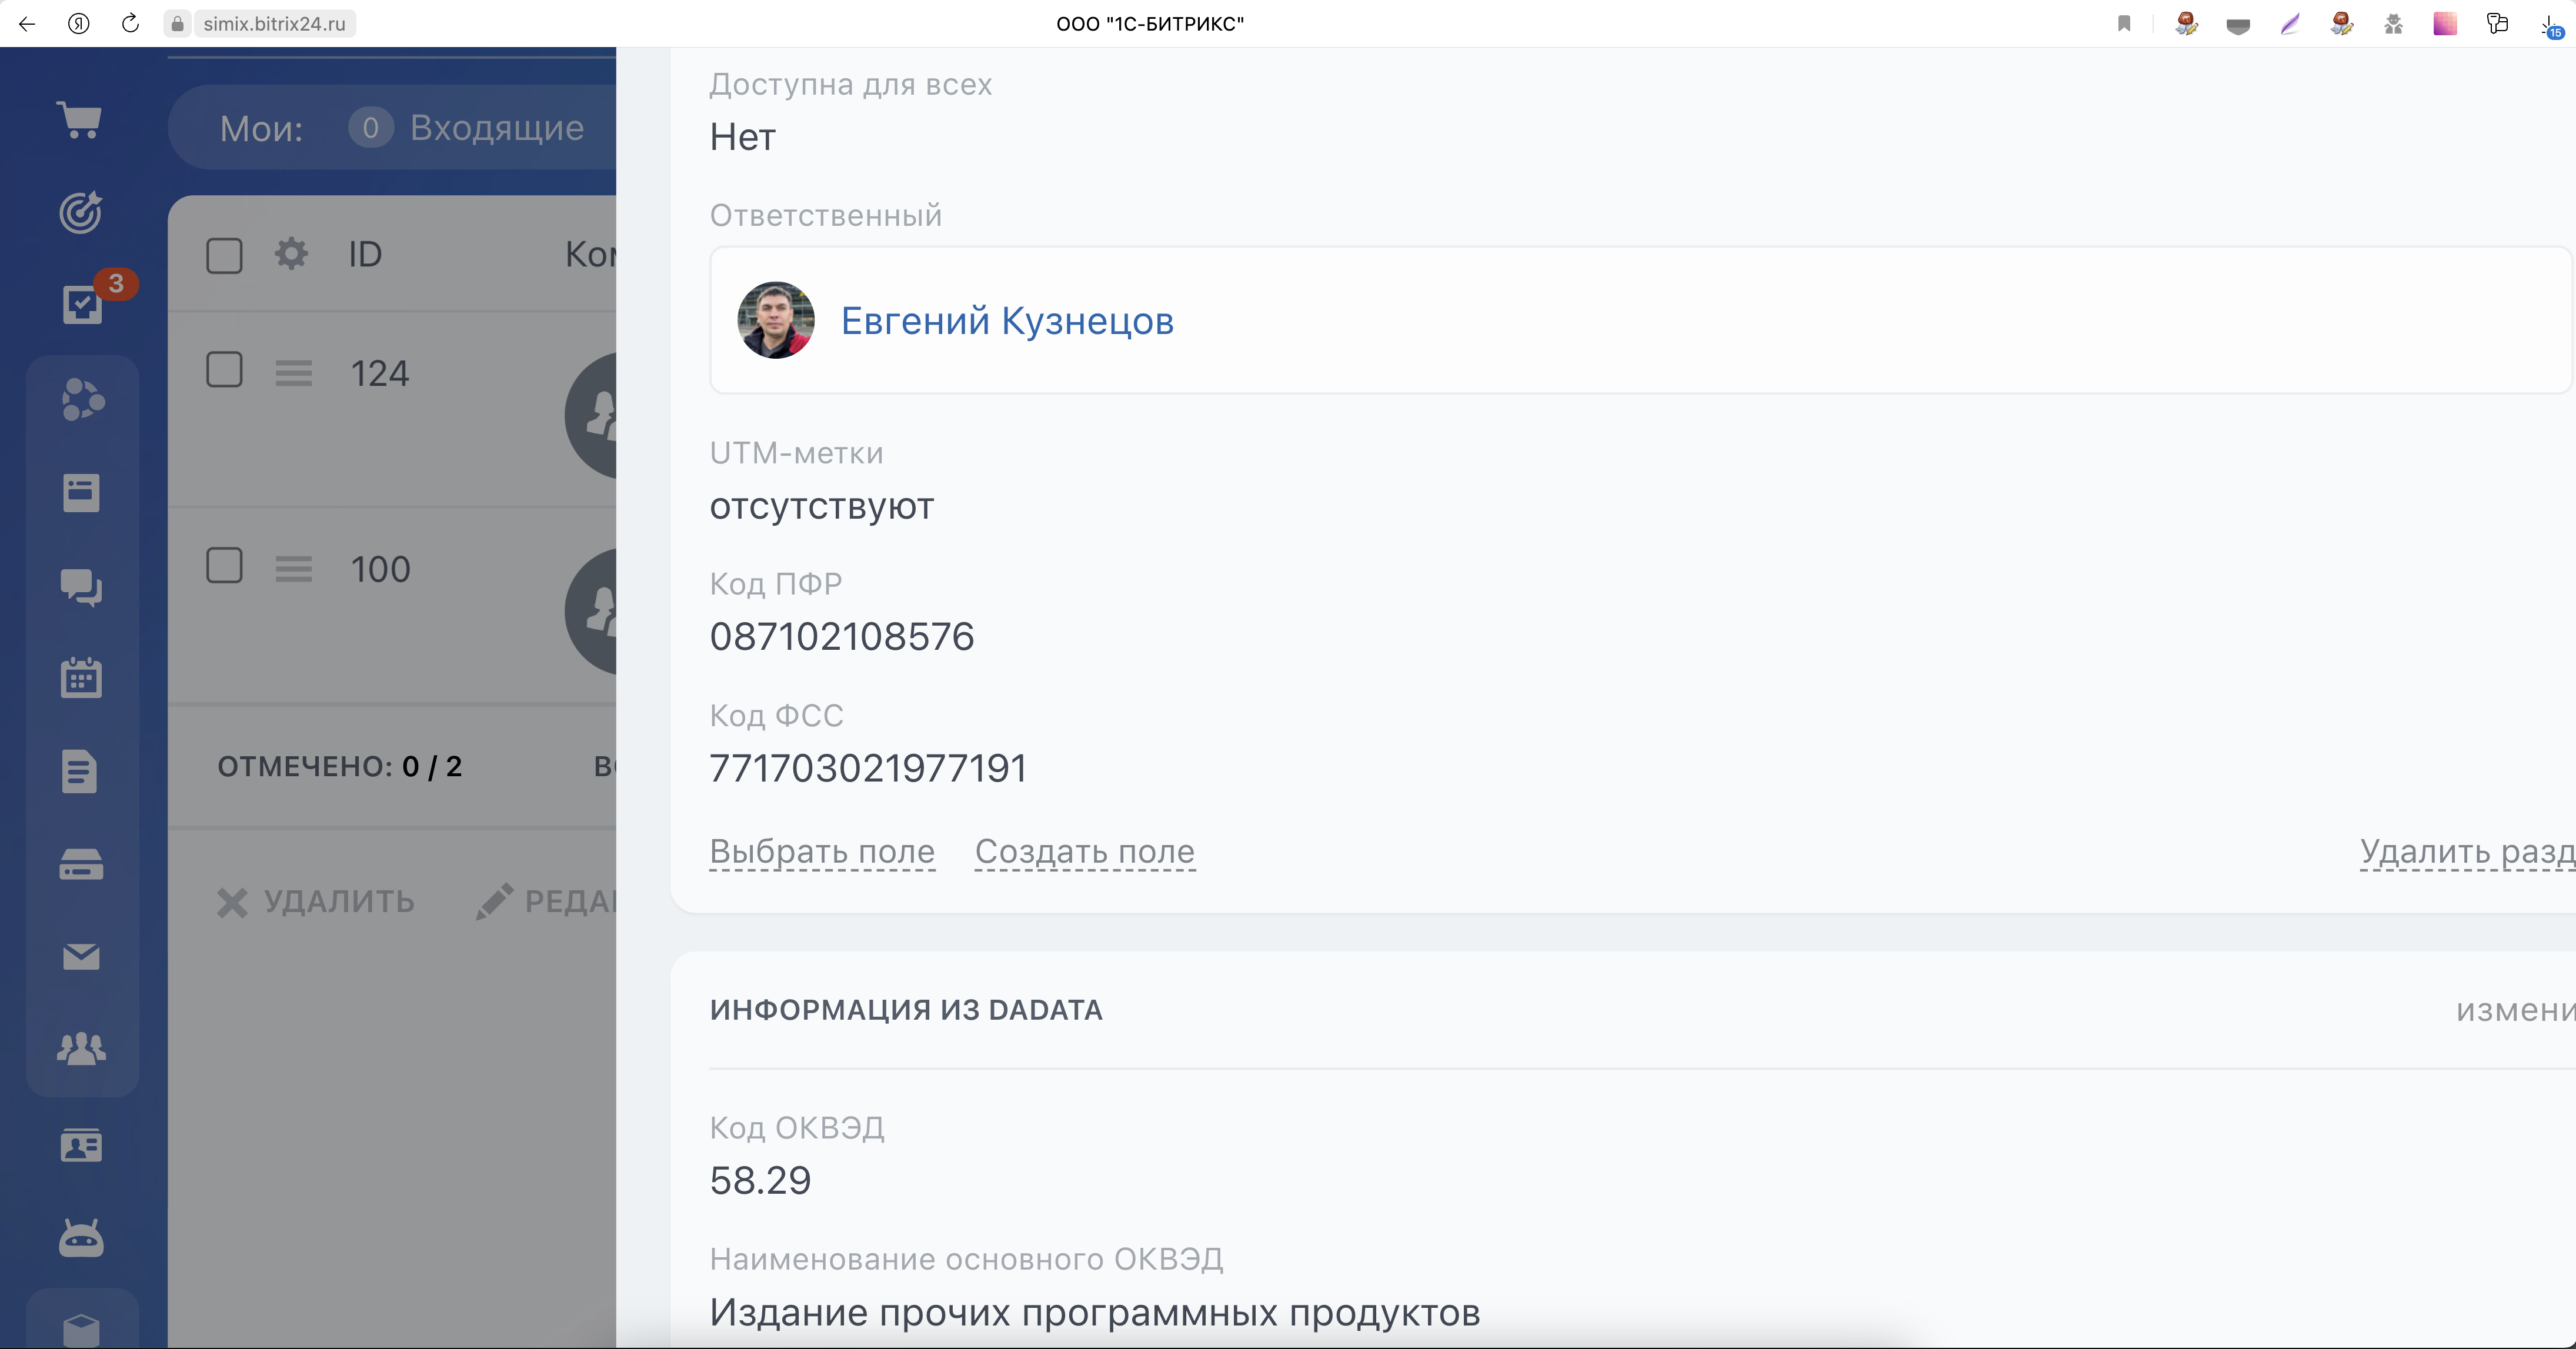Click the browser address bar simix.bitrix24.ru
The image size is (2576, 1349).
274,23
